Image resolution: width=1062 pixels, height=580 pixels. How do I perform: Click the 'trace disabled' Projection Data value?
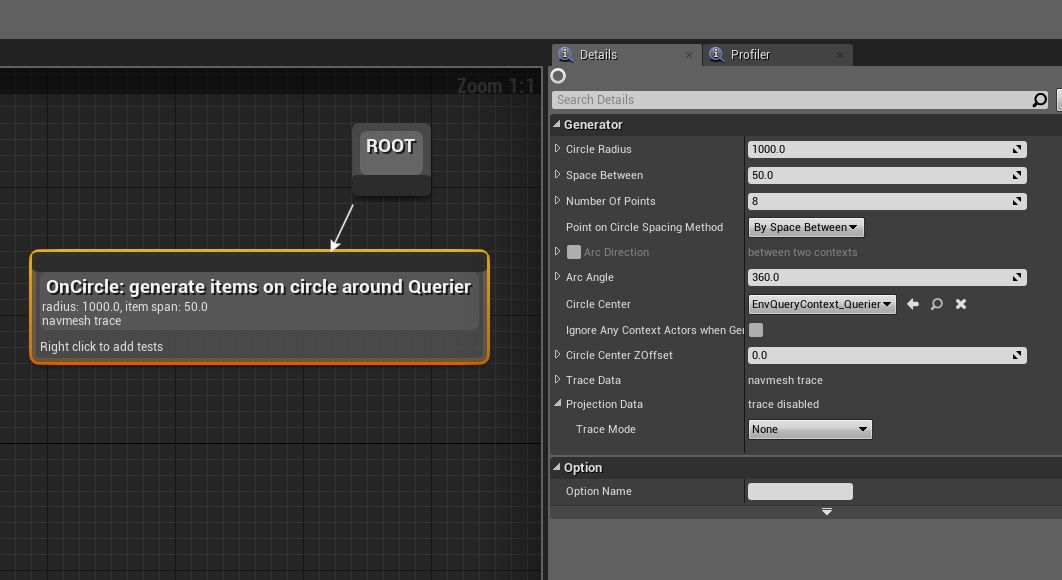tap(783, 404)
